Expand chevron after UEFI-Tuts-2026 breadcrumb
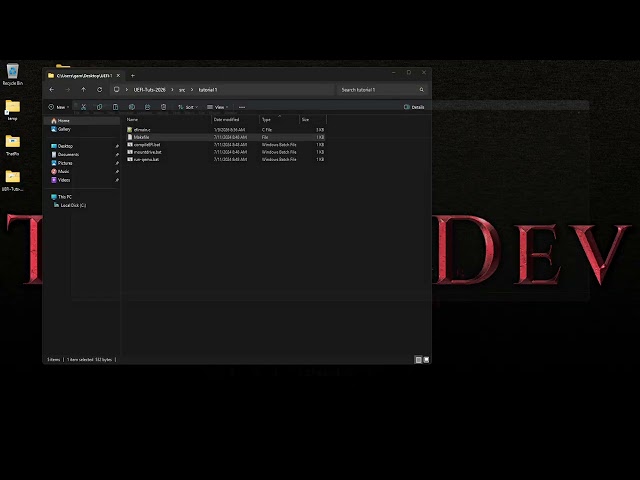This screenshot has width=640, height=480. [172, 90]
